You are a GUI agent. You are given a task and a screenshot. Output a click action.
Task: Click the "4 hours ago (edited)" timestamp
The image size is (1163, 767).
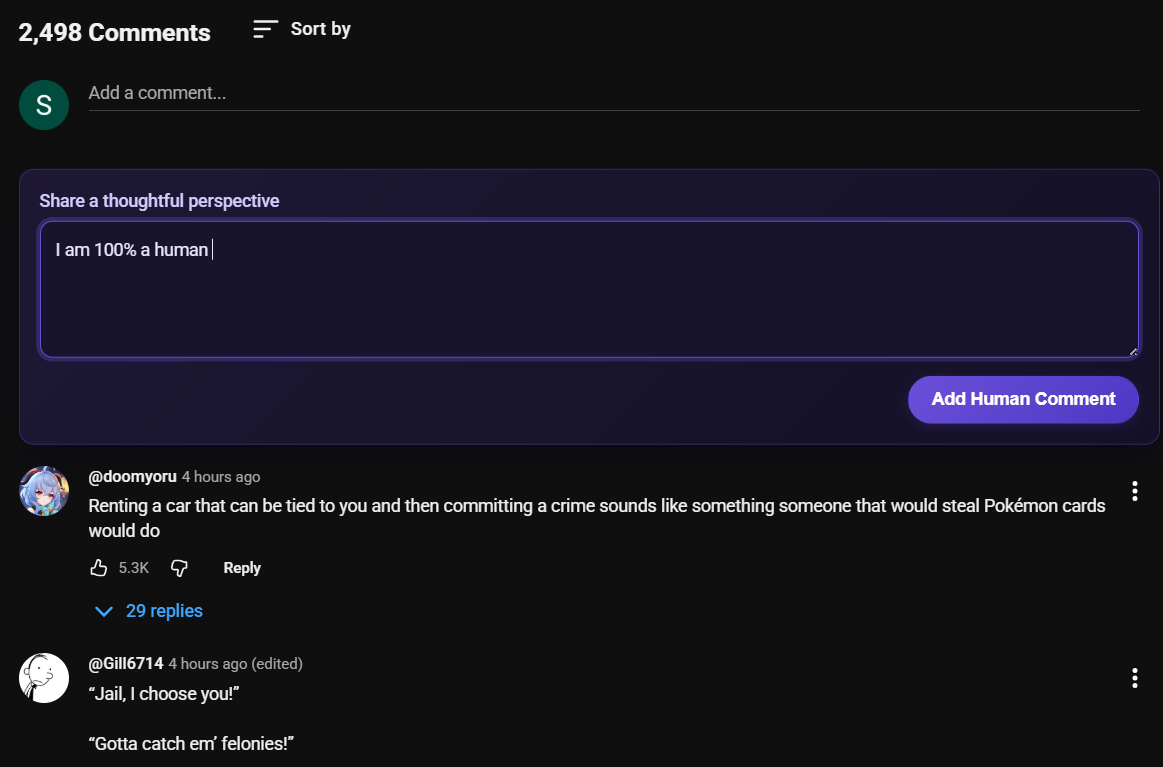pos(235,664)
